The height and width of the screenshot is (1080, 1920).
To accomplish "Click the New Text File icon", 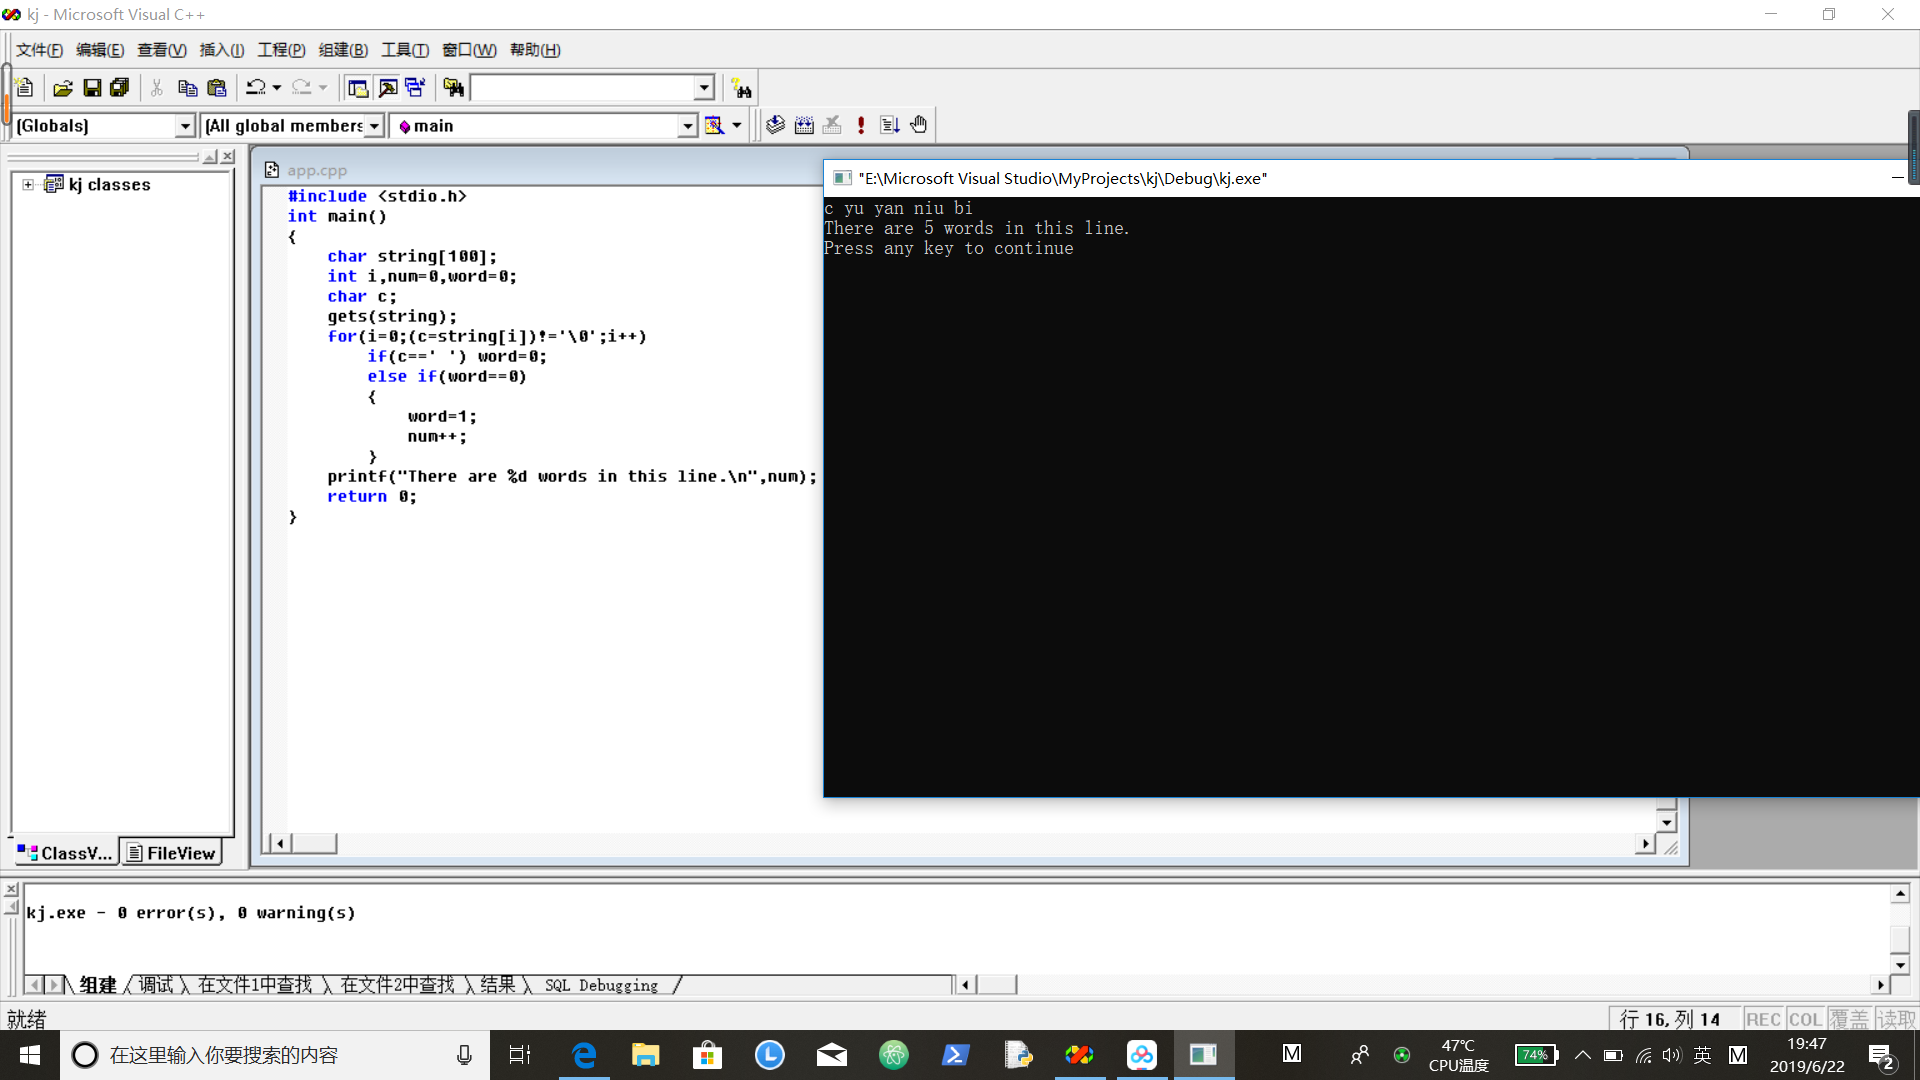I will [x=26, y=88].
